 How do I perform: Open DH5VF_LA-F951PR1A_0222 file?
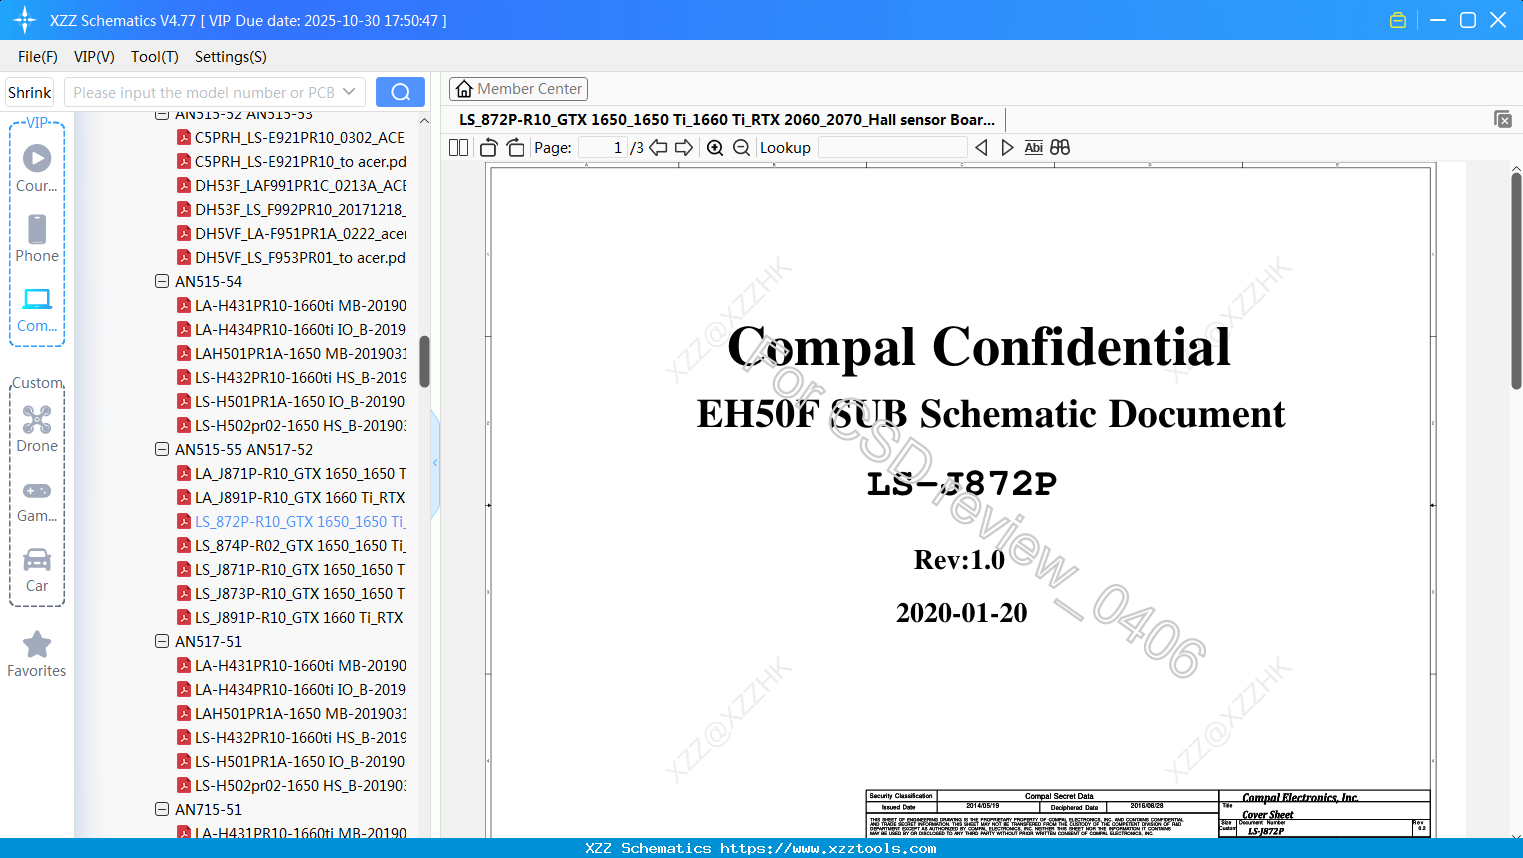[301, 233]
